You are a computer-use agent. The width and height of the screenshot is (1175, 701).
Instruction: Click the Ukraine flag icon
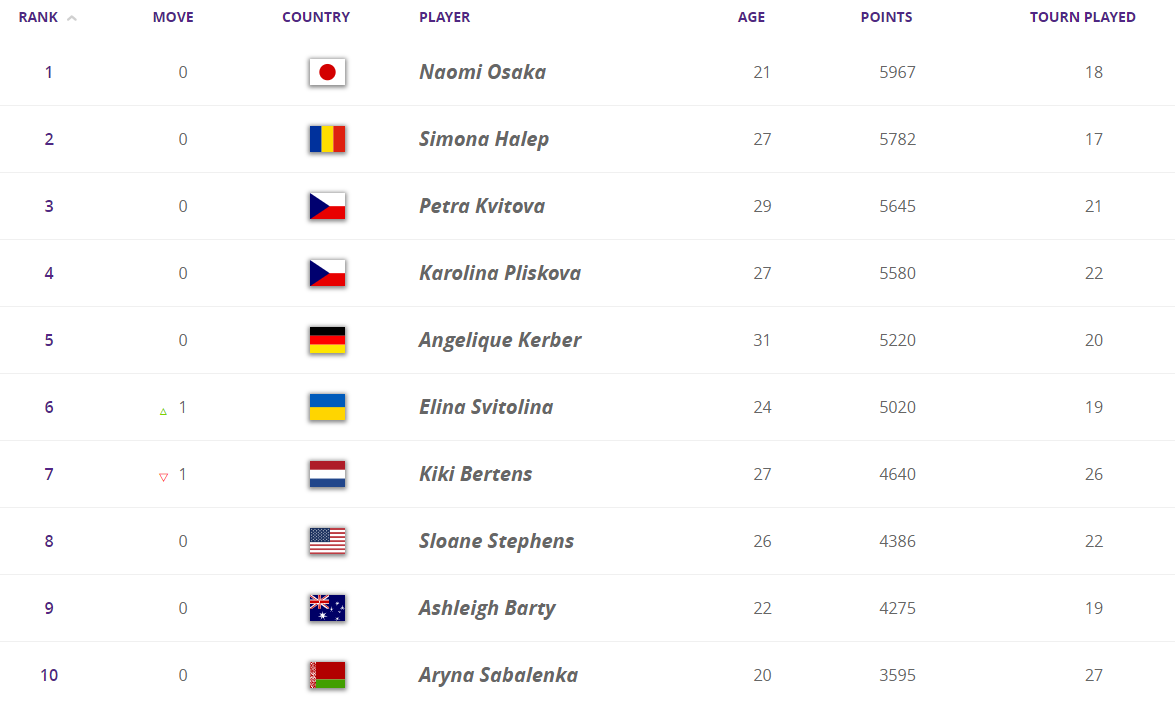point(327,407)
